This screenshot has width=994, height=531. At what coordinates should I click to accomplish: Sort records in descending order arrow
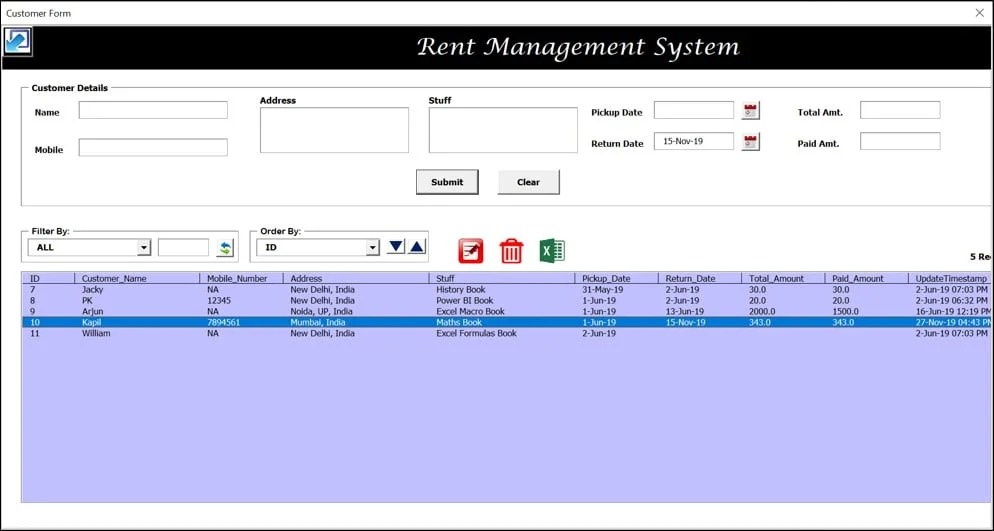tap(396, 246)
